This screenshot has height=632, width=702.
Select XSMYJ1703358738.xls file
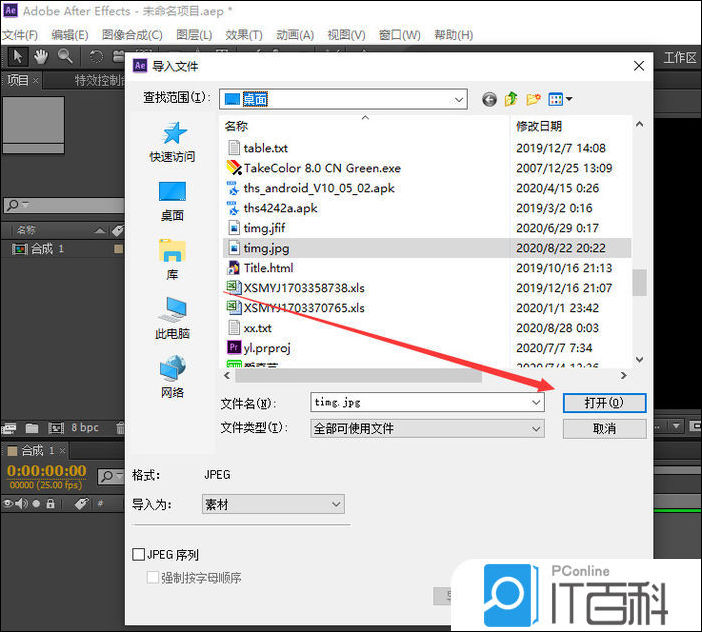pyautogui.click(x=295, y=288)
